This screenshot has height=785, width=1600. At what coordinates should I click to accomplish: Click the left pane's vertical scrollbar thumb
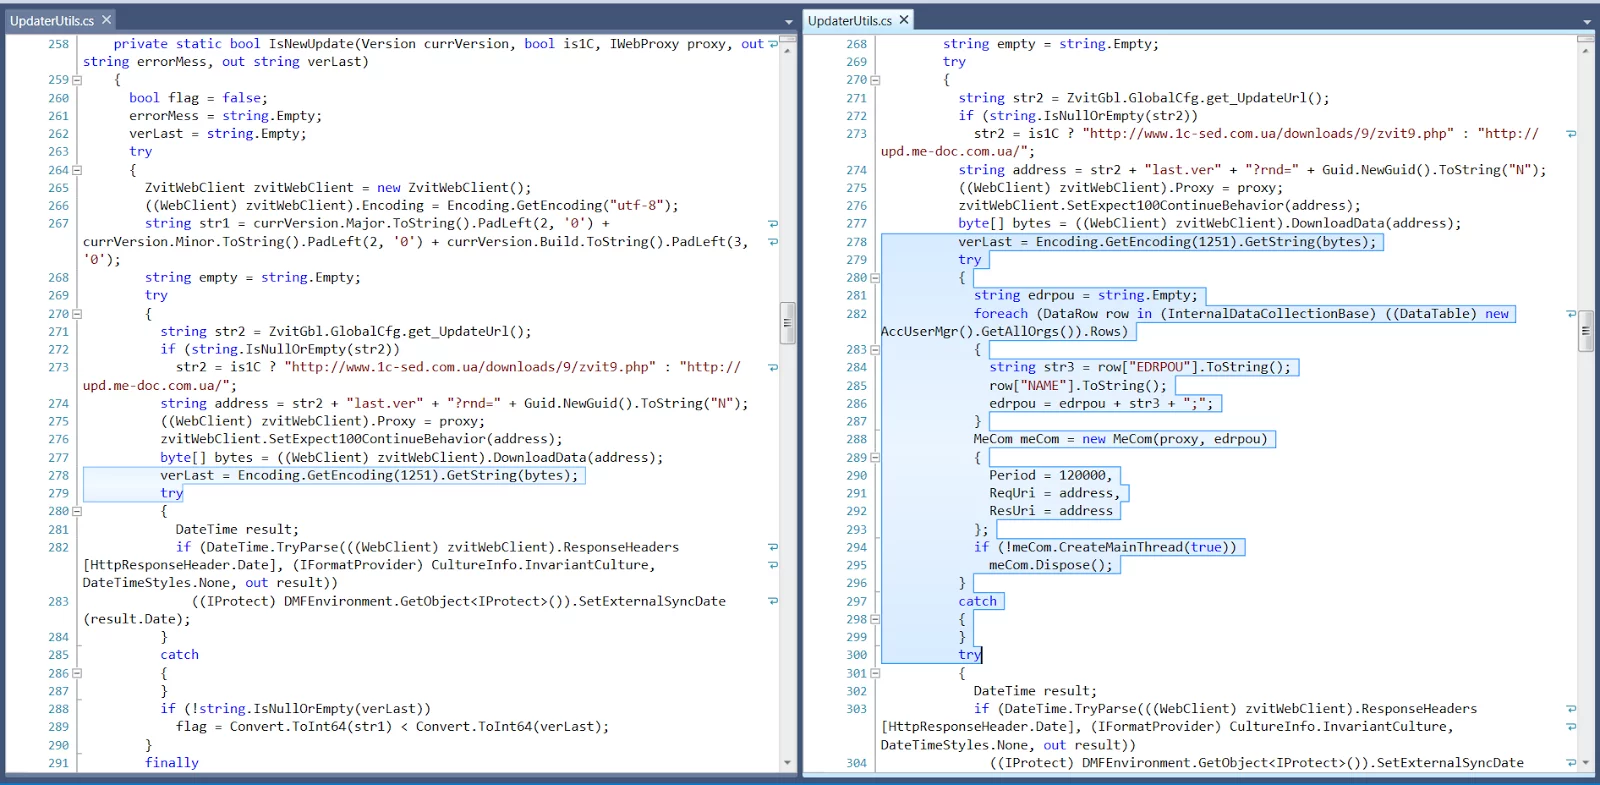788,323
